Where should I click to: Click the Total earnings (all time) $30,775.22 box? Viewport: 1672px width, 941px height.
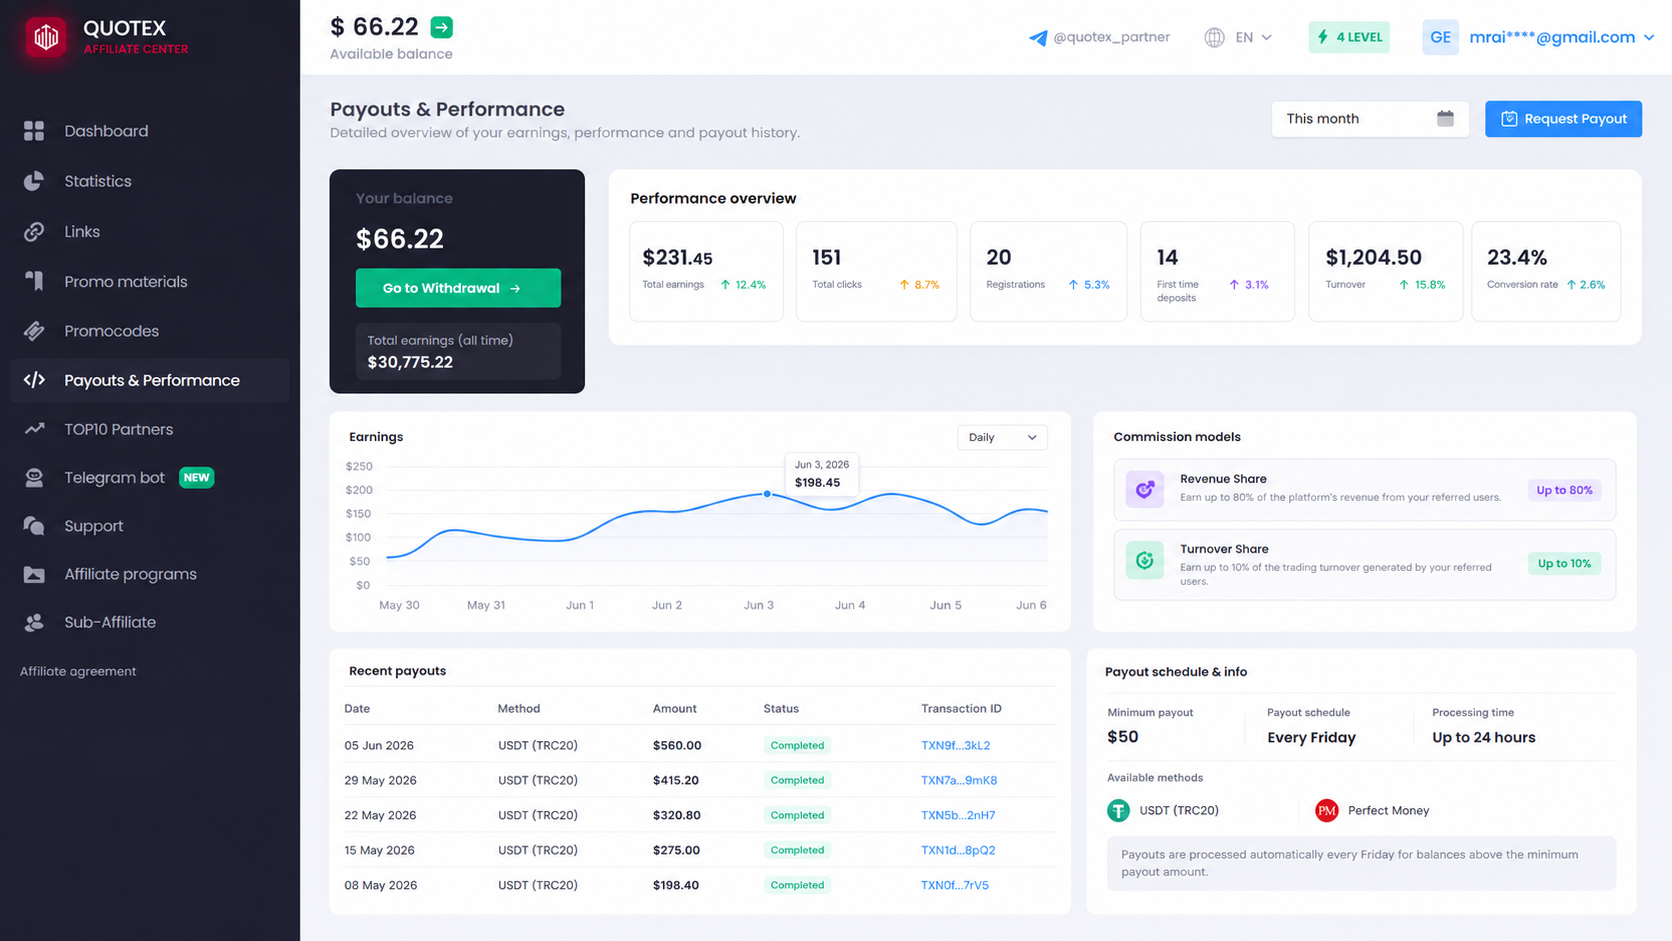[x=458, y=351]
